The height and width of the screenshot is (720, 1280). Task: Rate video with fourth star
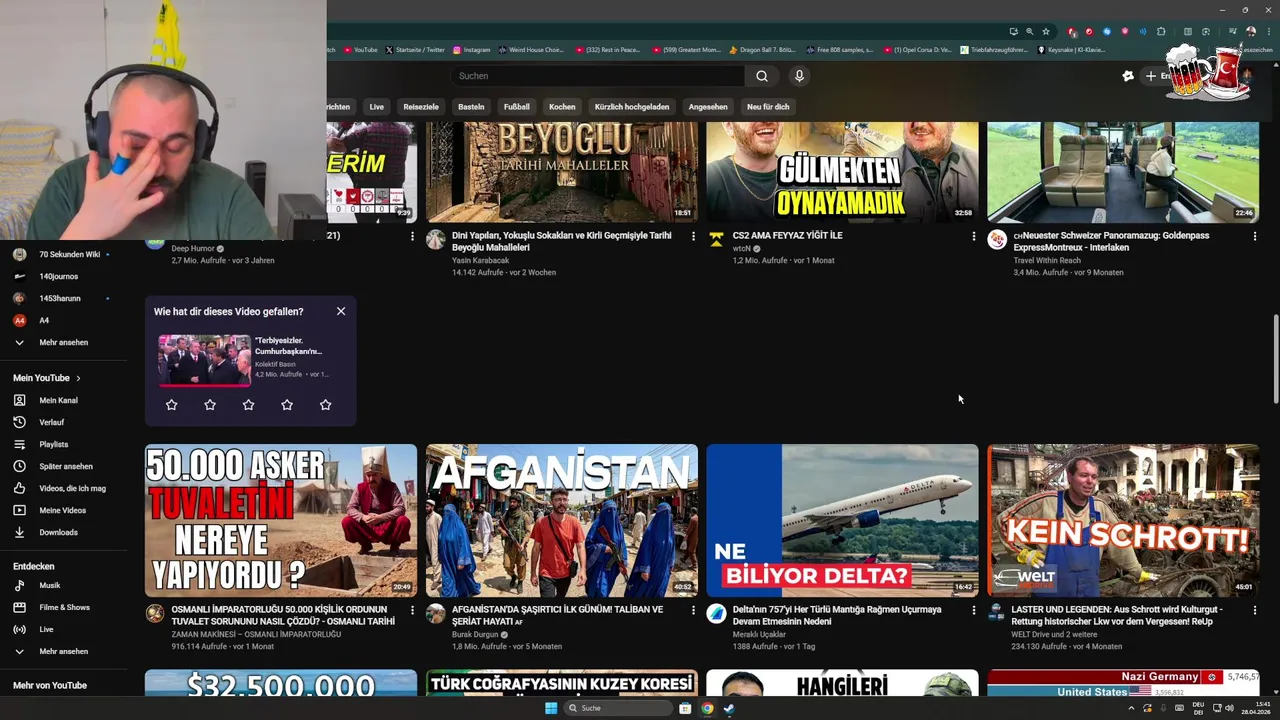tap(287, 405)
